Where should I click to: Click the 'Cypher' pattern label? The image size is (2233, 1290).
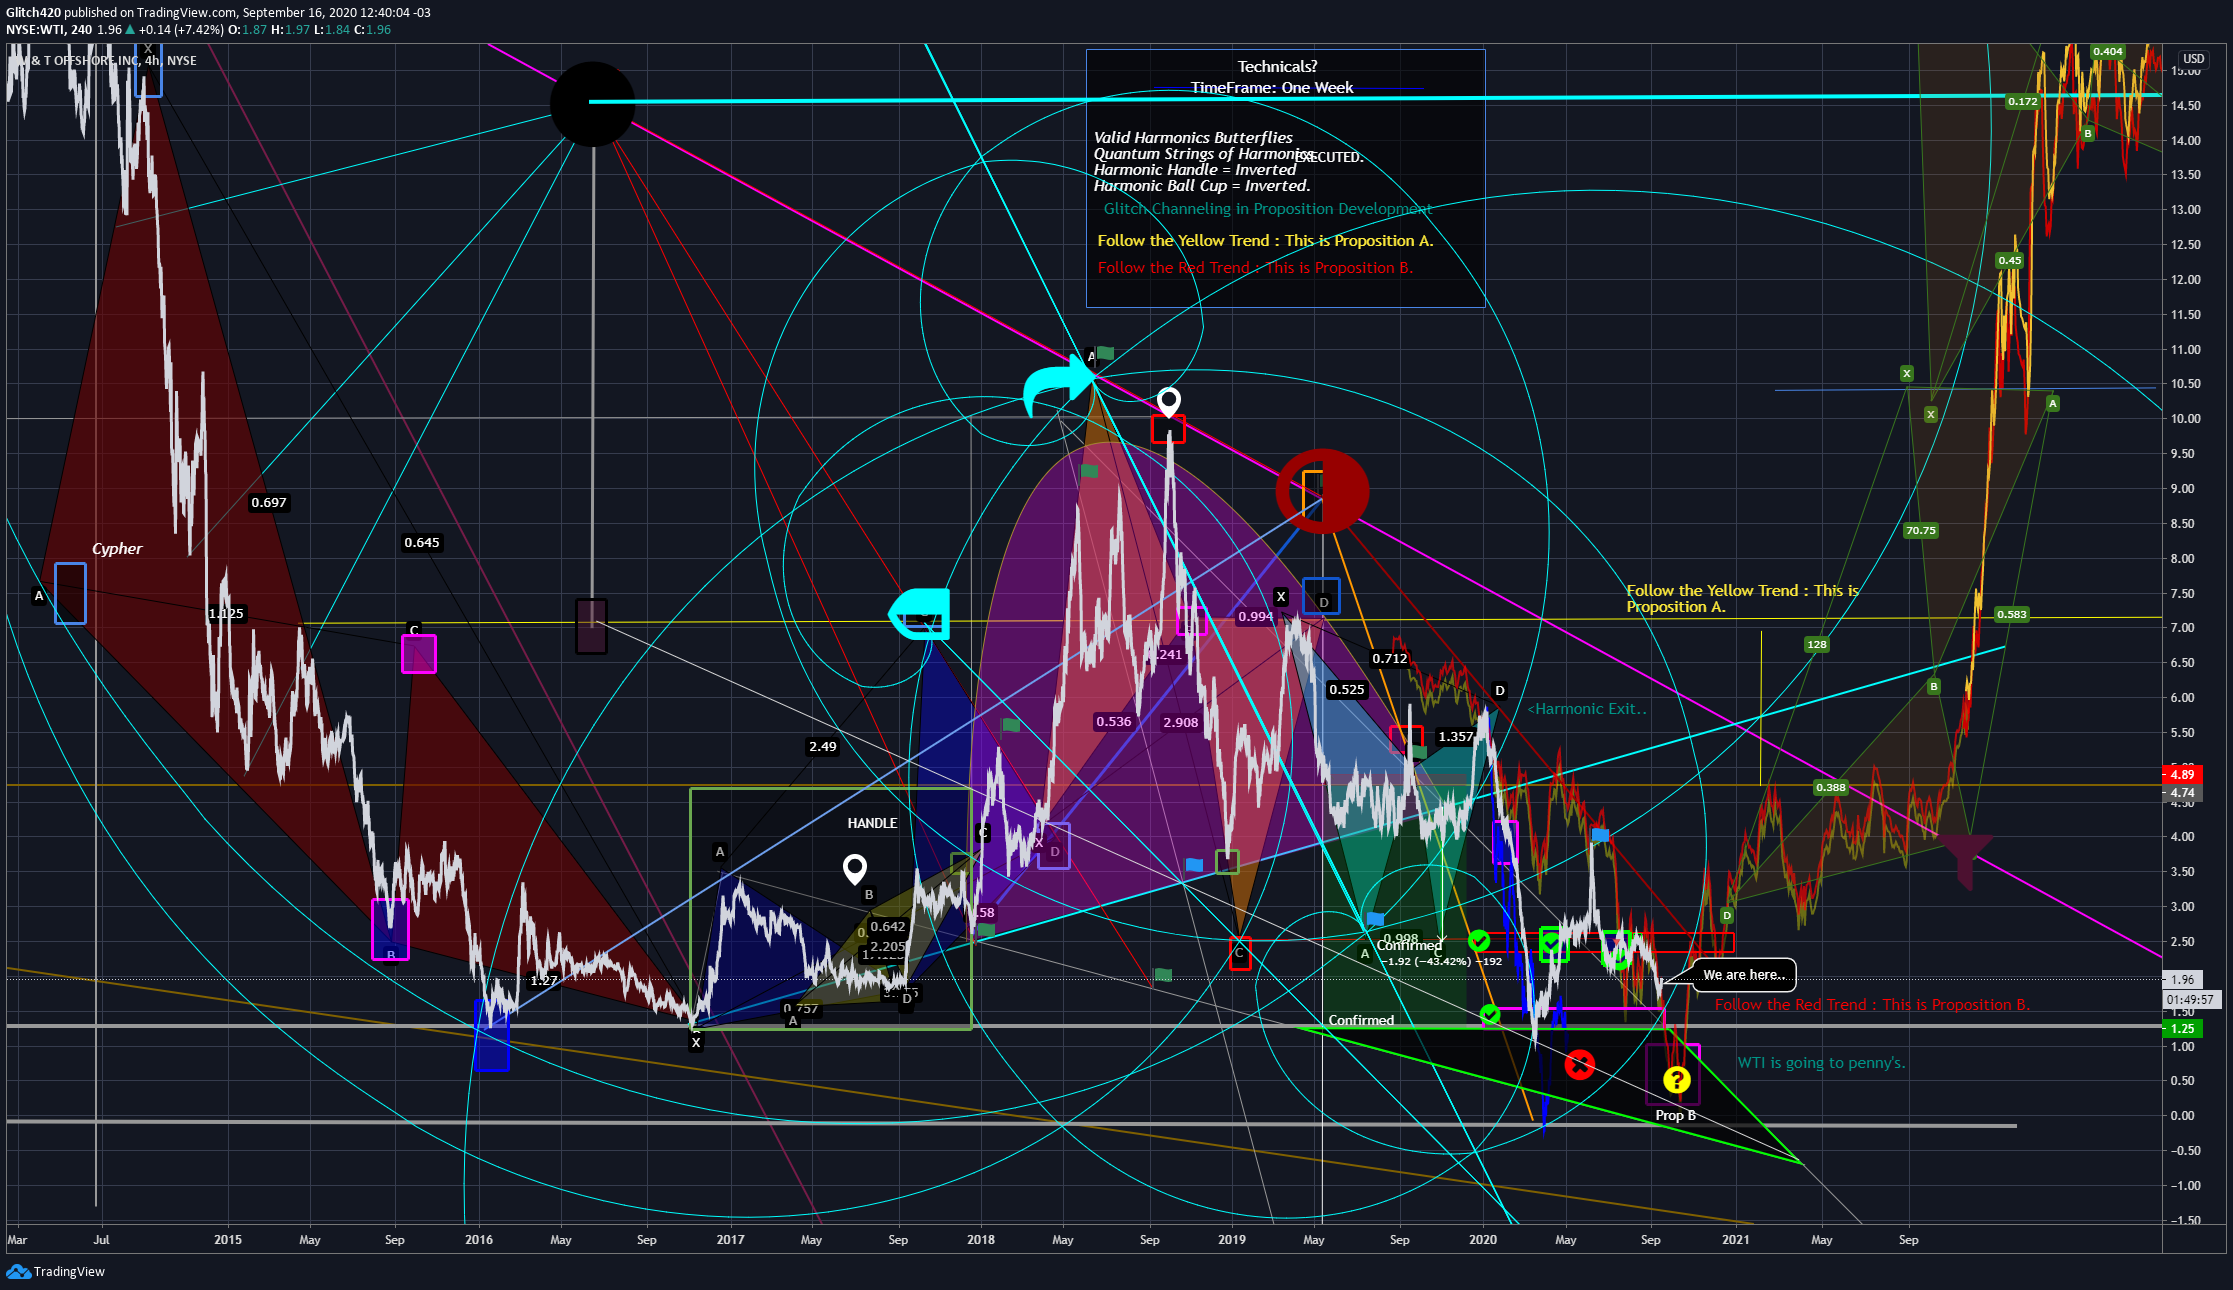(117, 549)
